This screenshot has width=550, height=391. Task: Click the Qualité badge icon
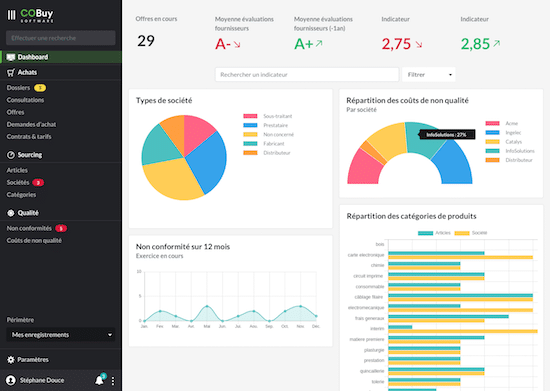coord(11,213)
